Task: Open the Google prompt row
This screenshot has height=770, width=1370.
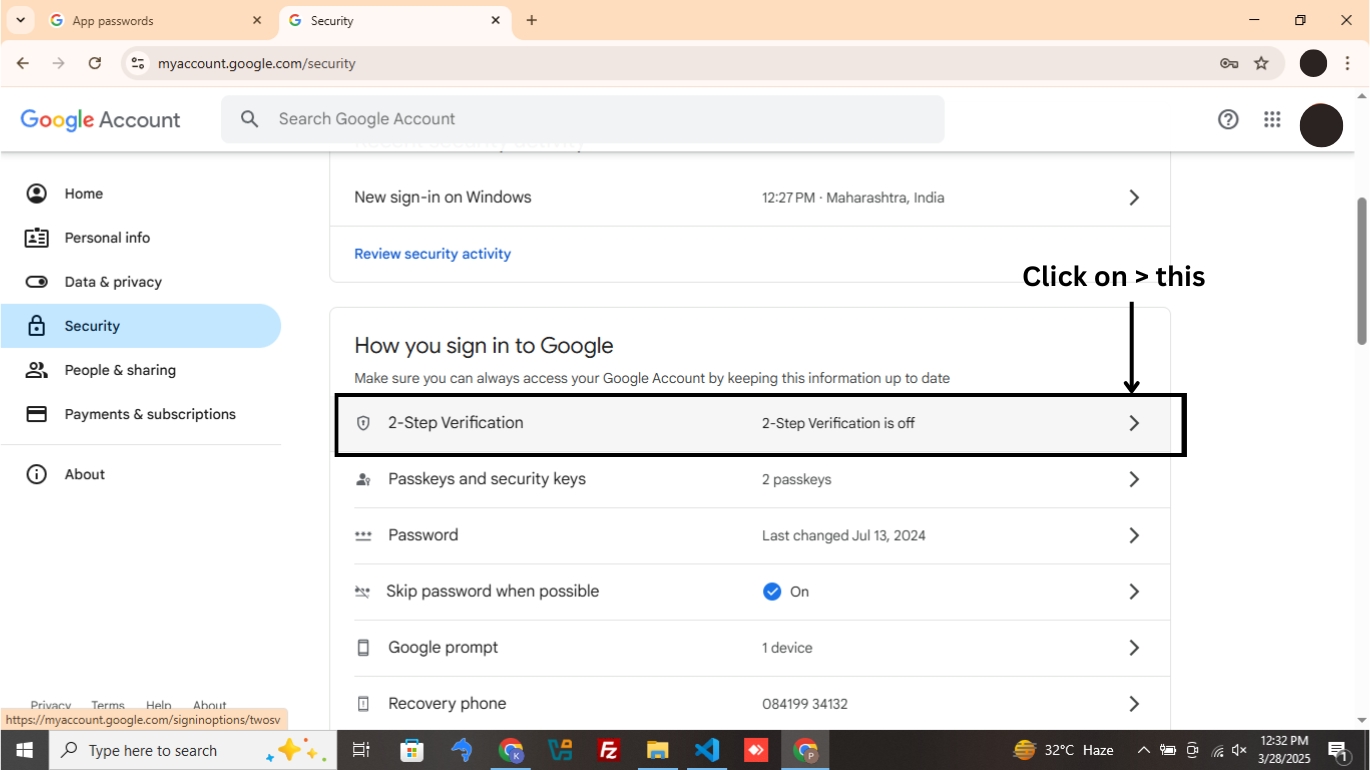Action: coord(749,647)
